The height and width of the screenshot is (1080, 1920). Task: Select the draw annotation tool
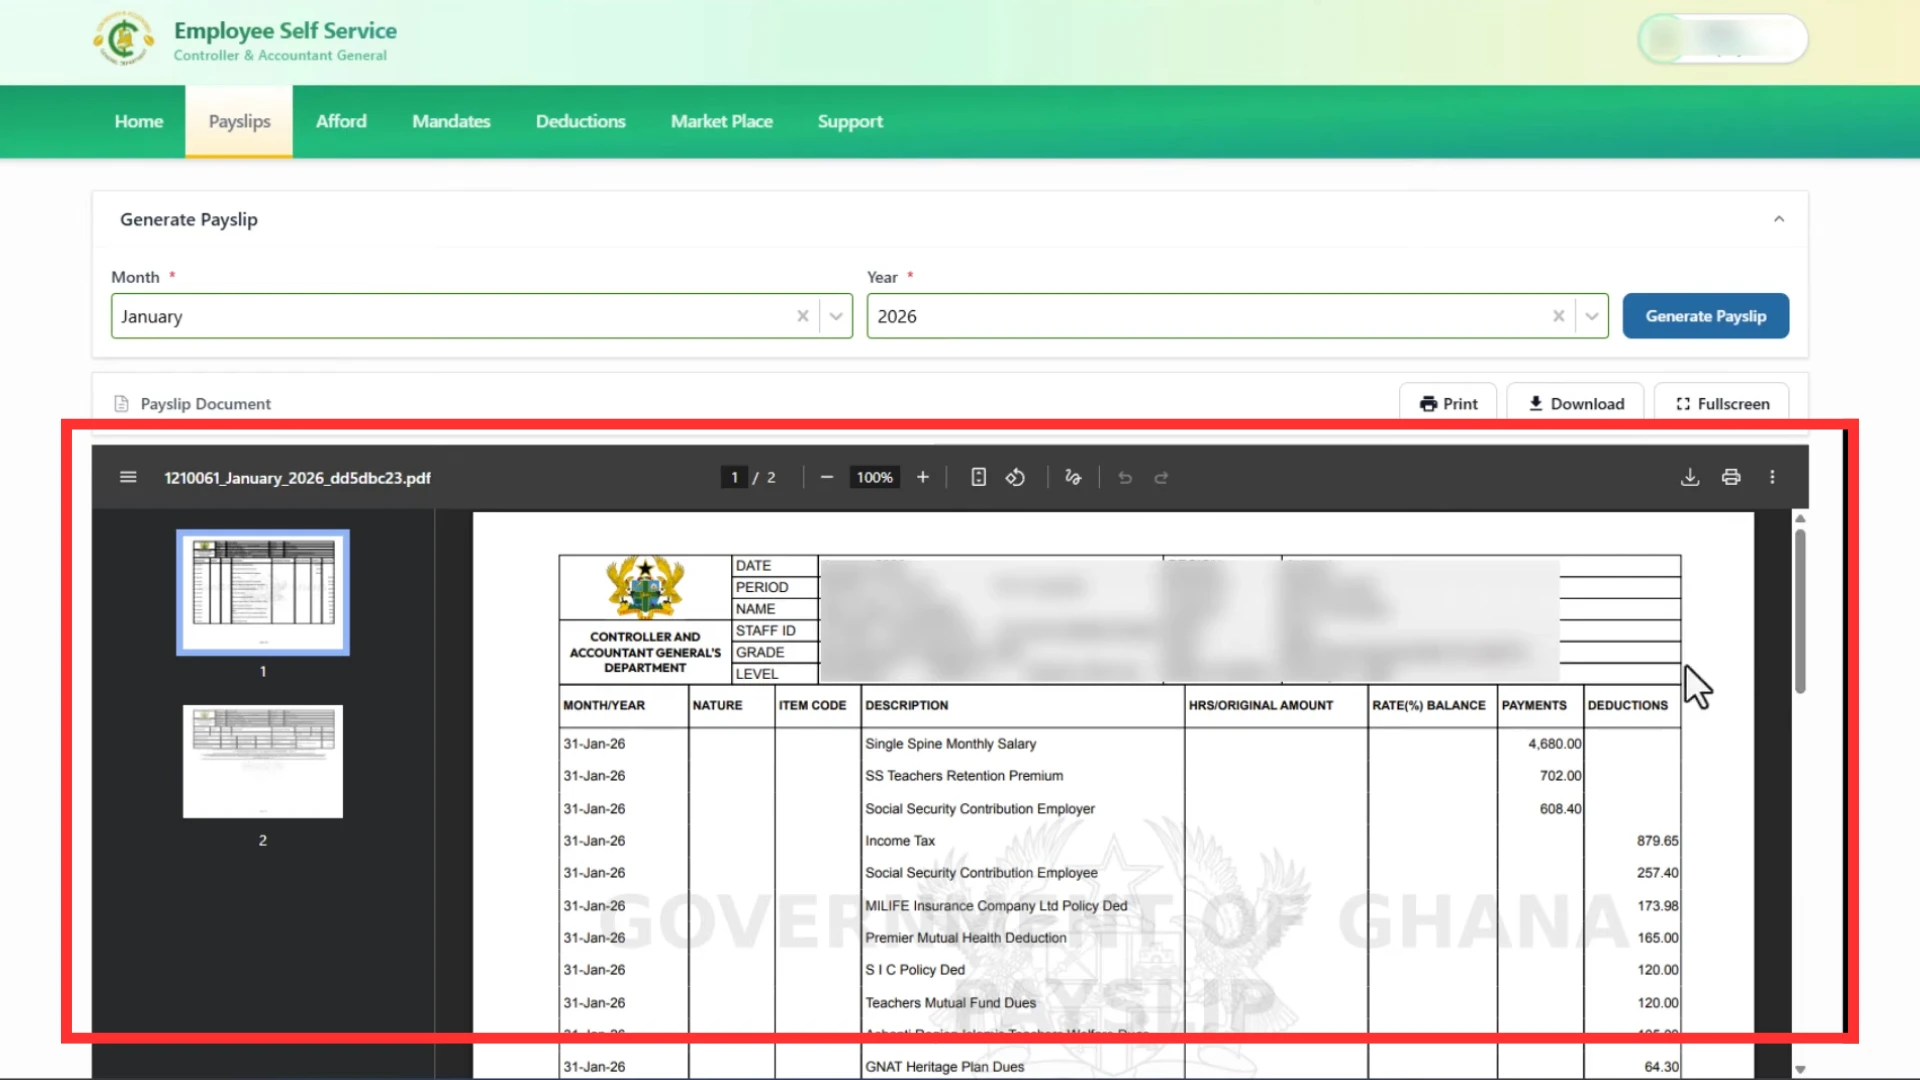coord(1073,477)
